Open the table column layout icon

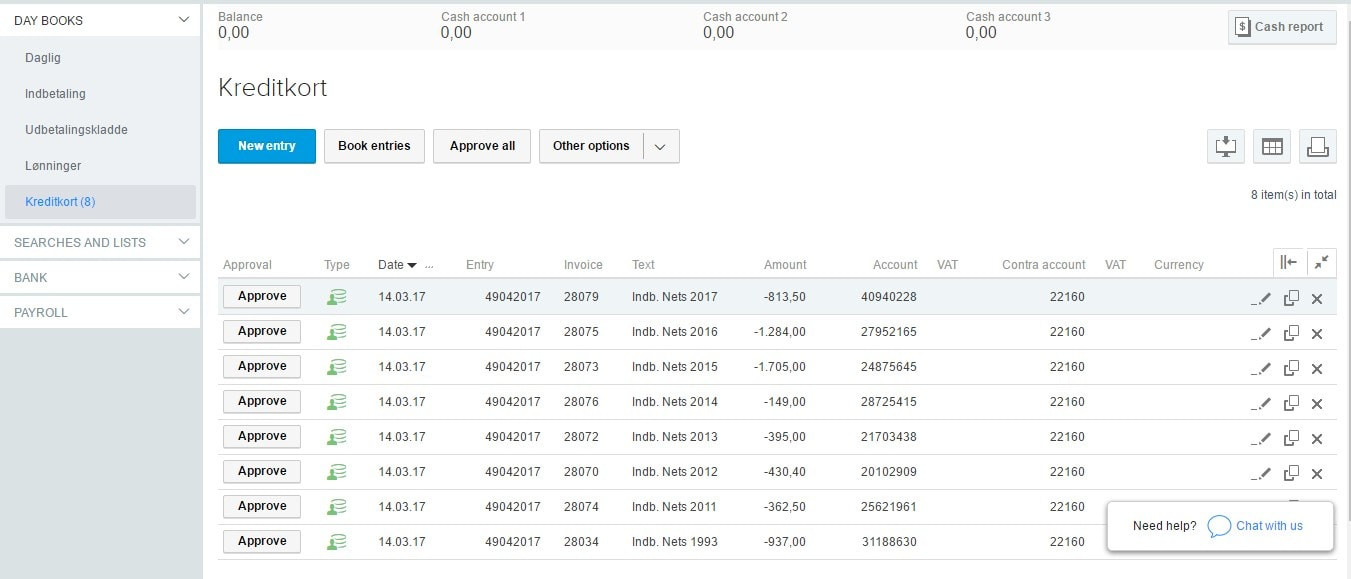1271,146
